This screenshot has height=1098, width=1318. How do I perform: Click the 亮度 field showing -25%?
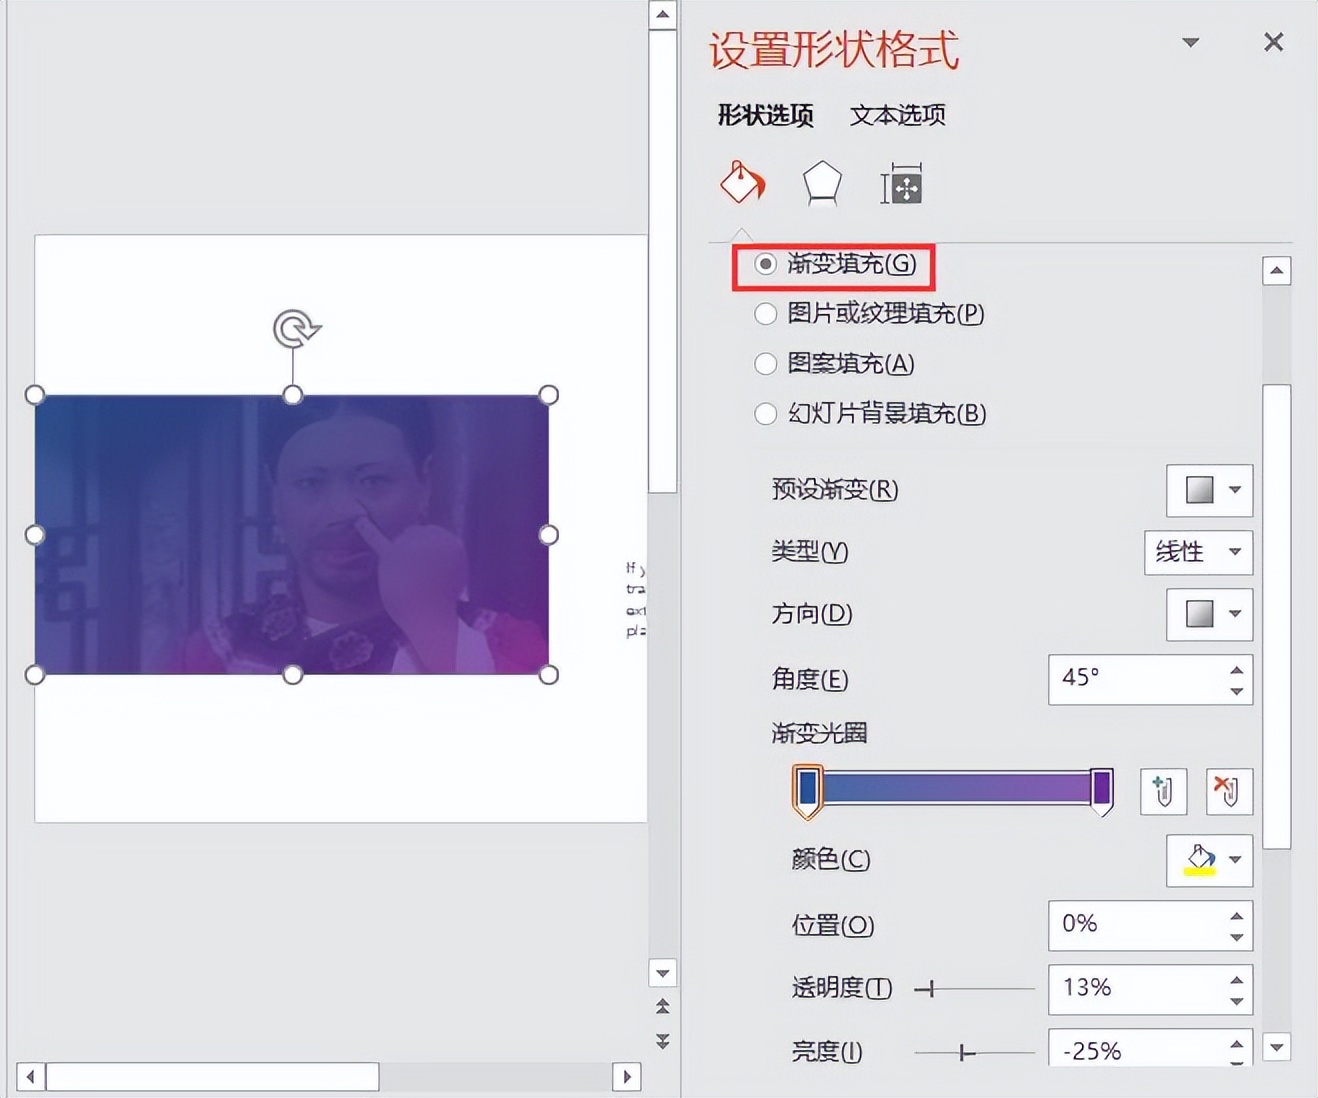pyautogui.click(x=1135, y=1048)
